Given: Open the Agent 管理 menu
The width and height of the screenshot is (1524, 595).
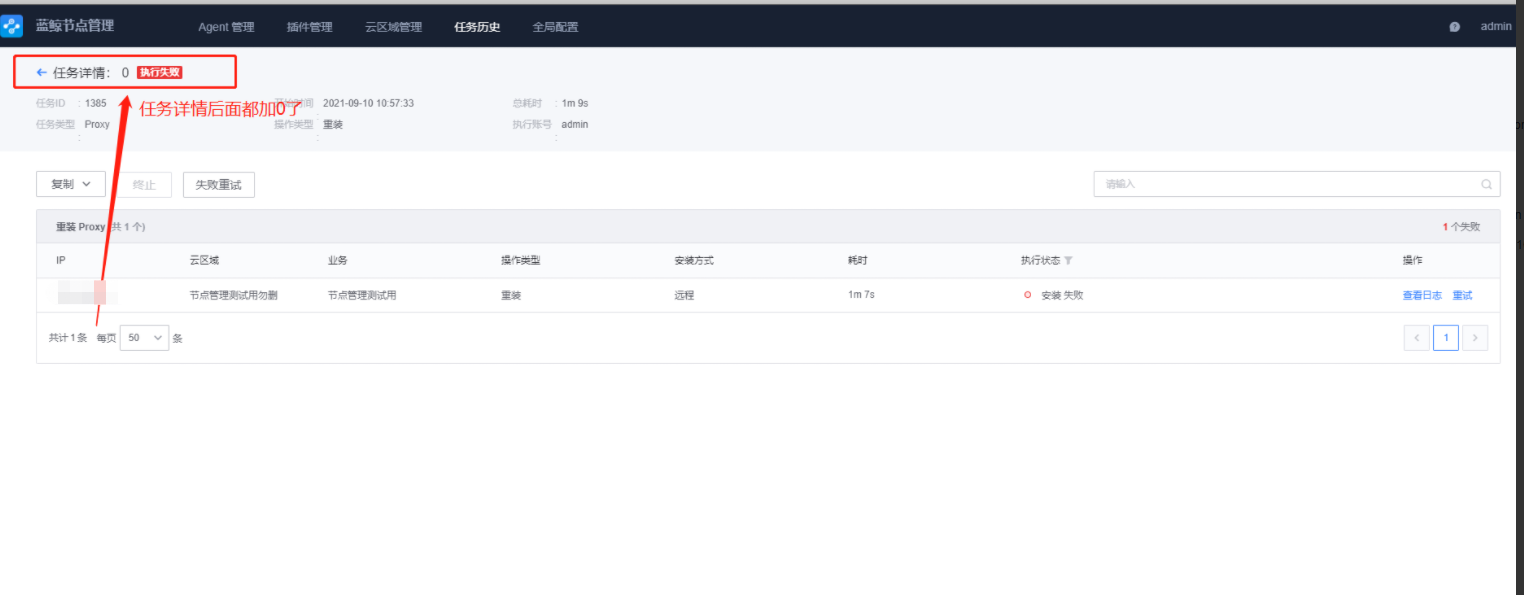Looking at the screenshot, I should tap(226, 27).
